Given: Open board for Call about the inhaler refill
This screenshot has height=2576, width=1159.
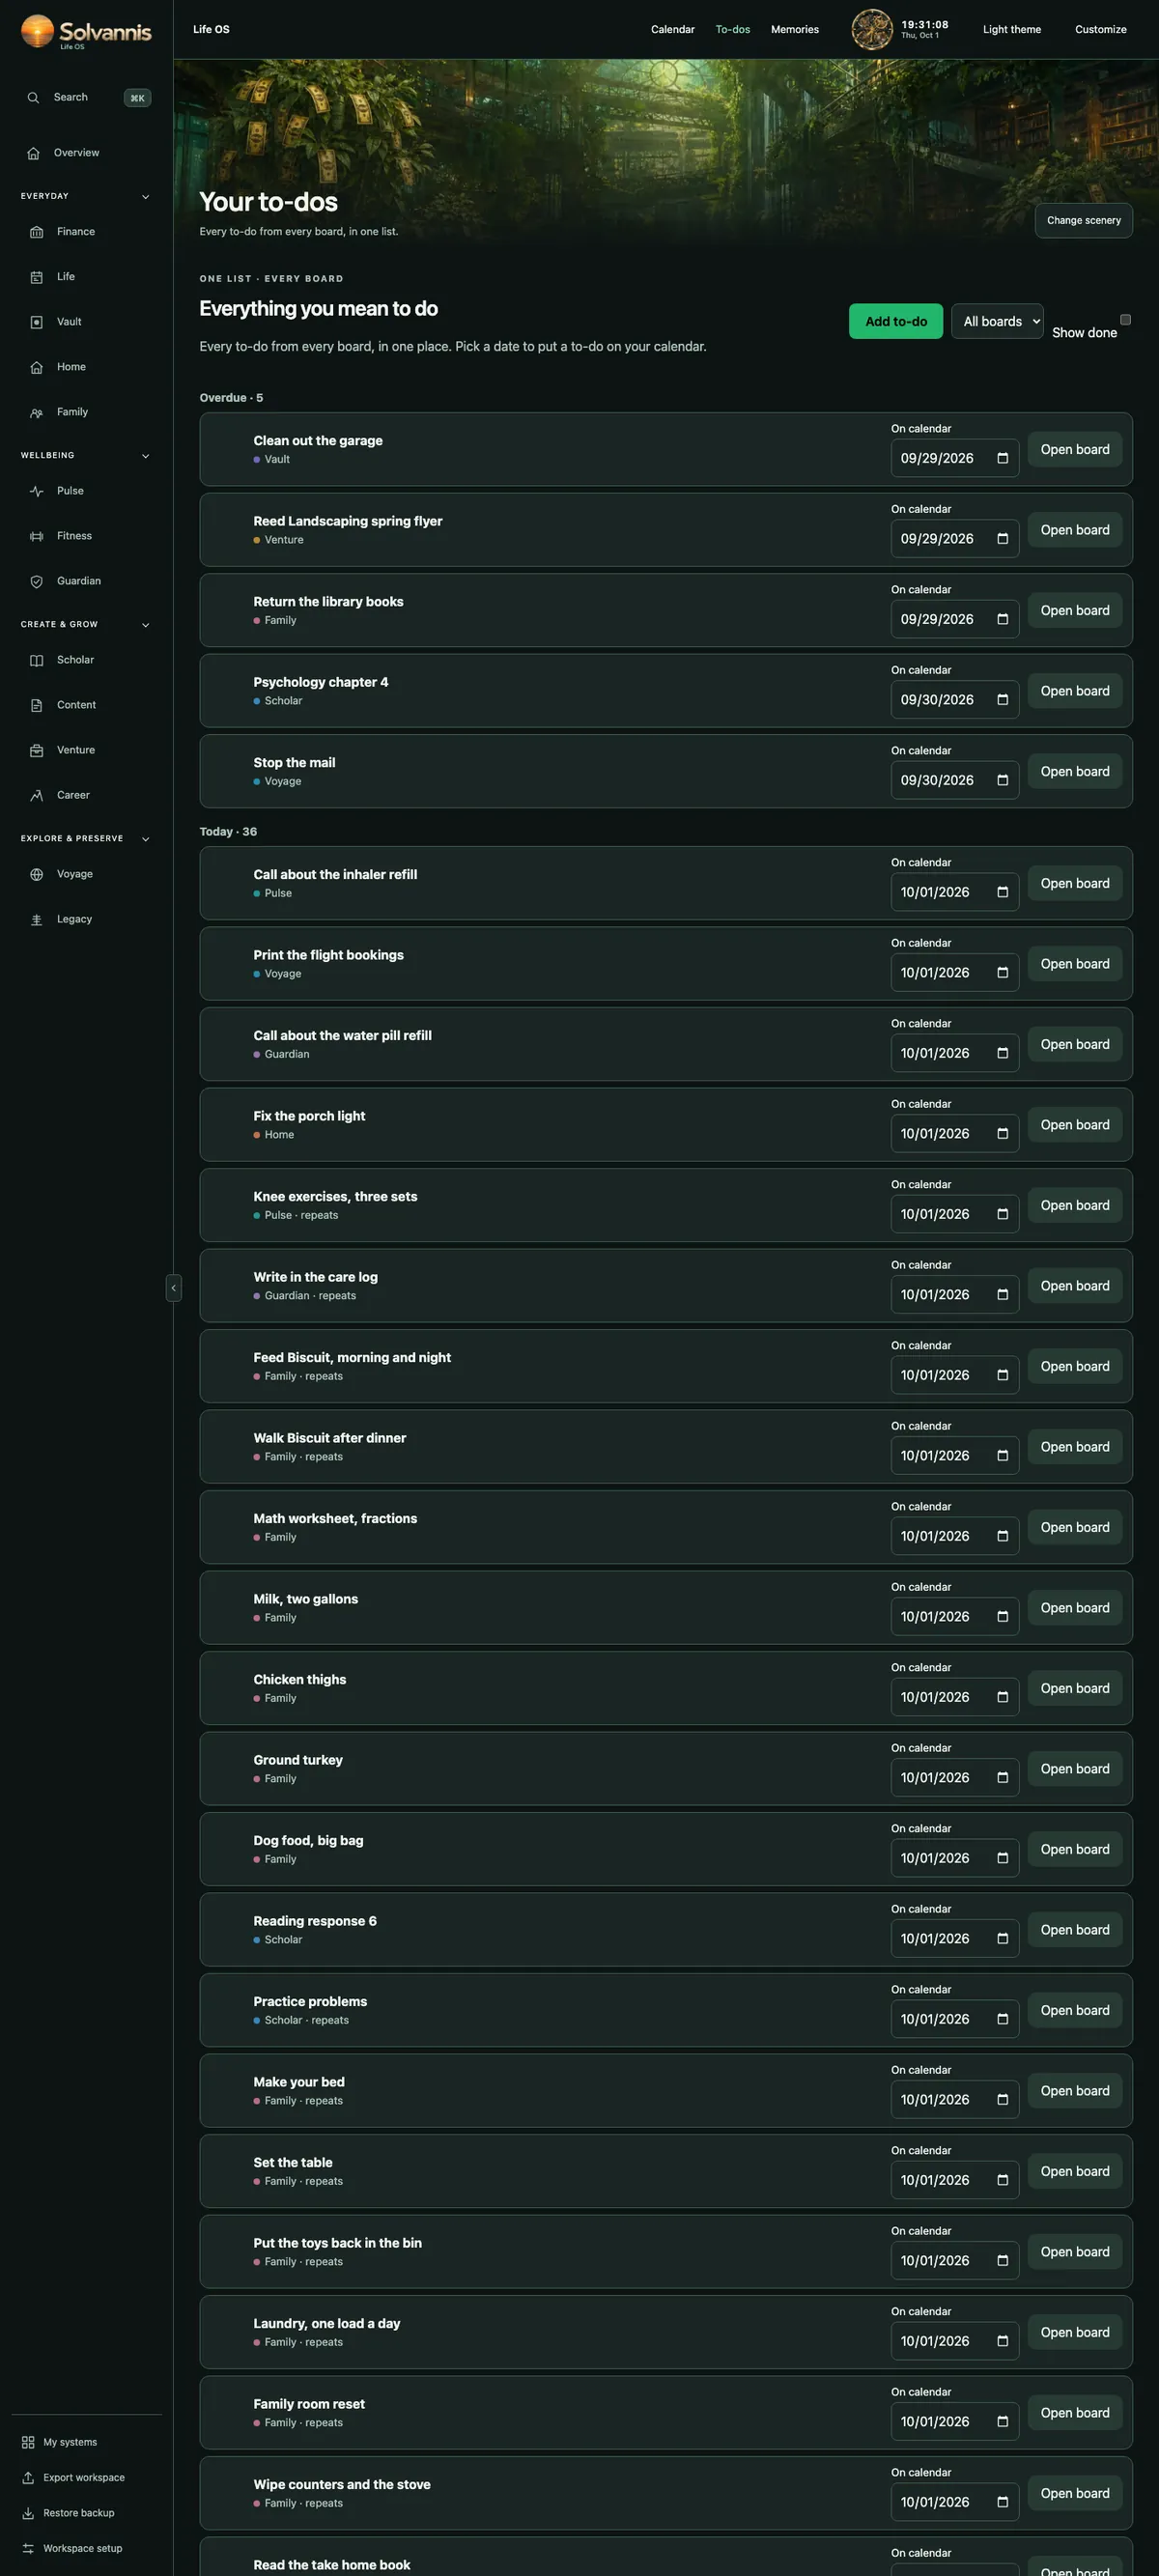Looking at the screenshot, I should 1074,883.
